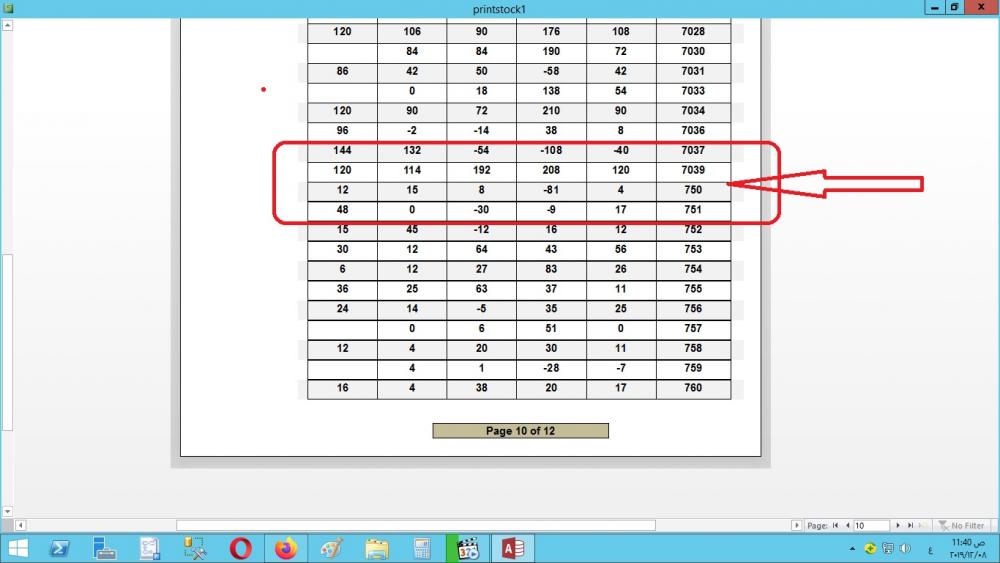Viewport: 1000px width, 563px height.
Task: Switch to Firefox in the taskbar
Action: pos(286,548)
